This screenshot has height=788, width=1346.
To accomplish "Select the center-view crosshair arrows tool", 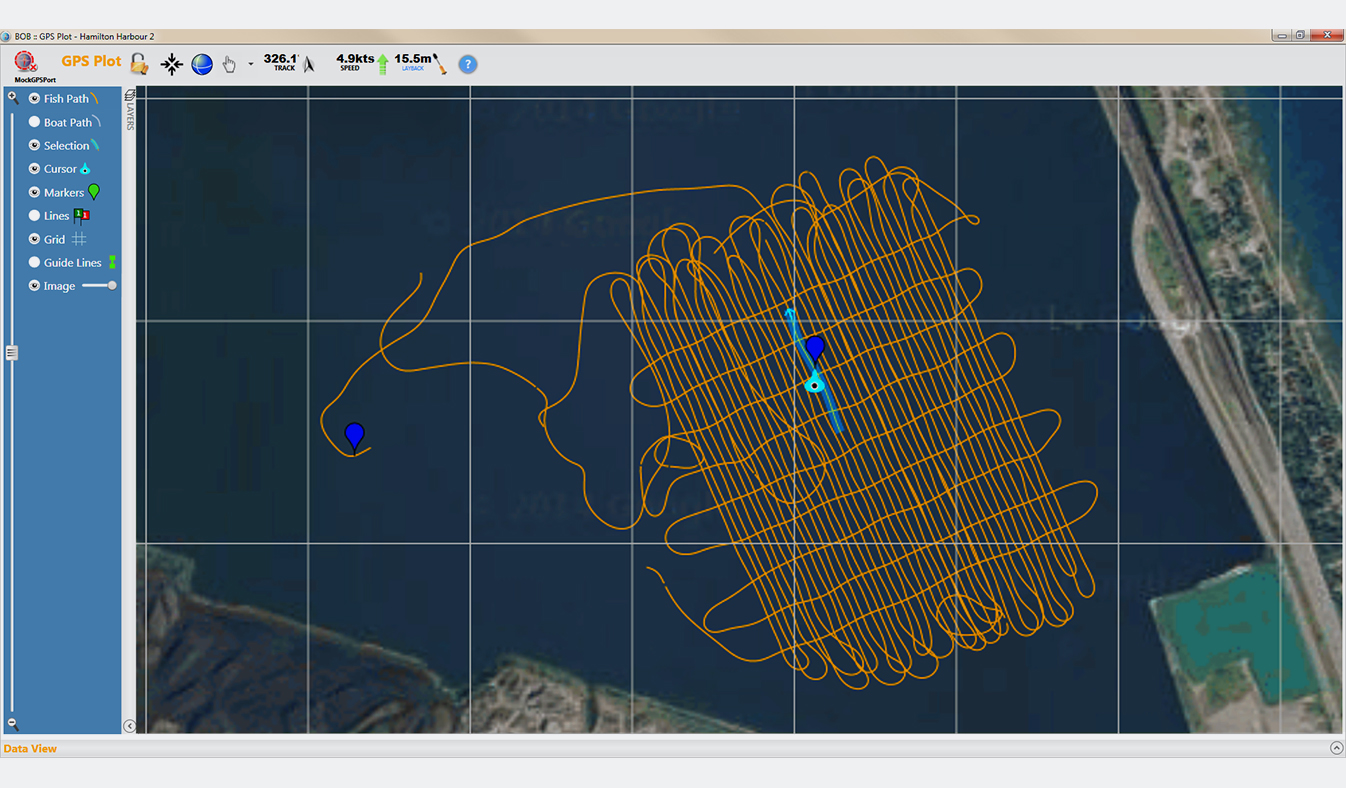I will tap(170, 63).
